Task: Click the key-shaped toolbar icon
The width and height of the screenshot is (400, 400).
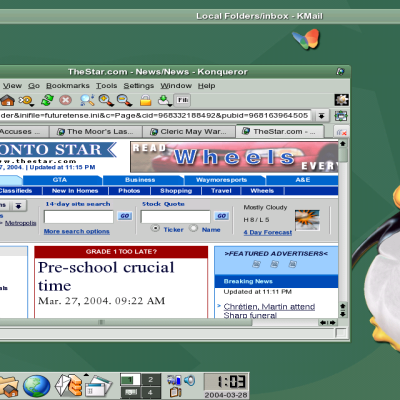Action: coord(26,100)
